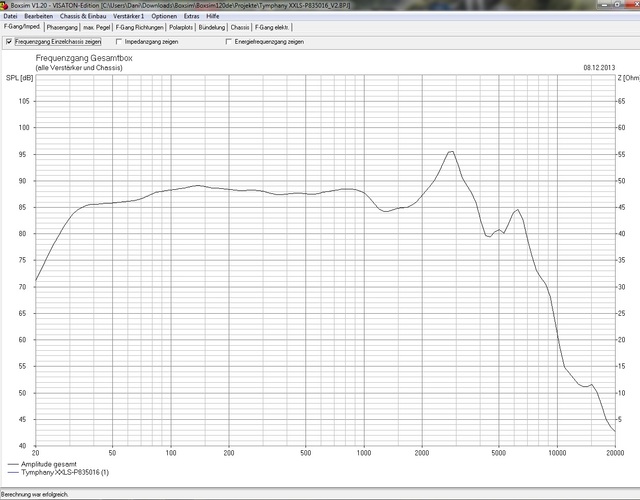The width and height of the screenshot is (640, 500).
Task: Open the Datei menu
Action: 10,17
